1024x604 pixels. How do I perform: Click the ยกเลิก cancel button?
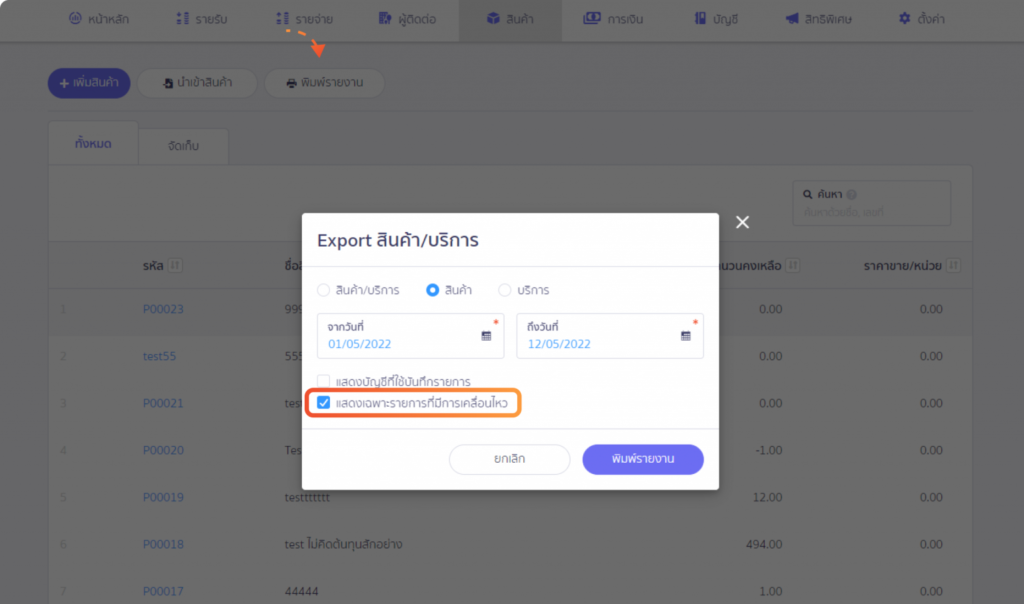(x=509, y=459)
